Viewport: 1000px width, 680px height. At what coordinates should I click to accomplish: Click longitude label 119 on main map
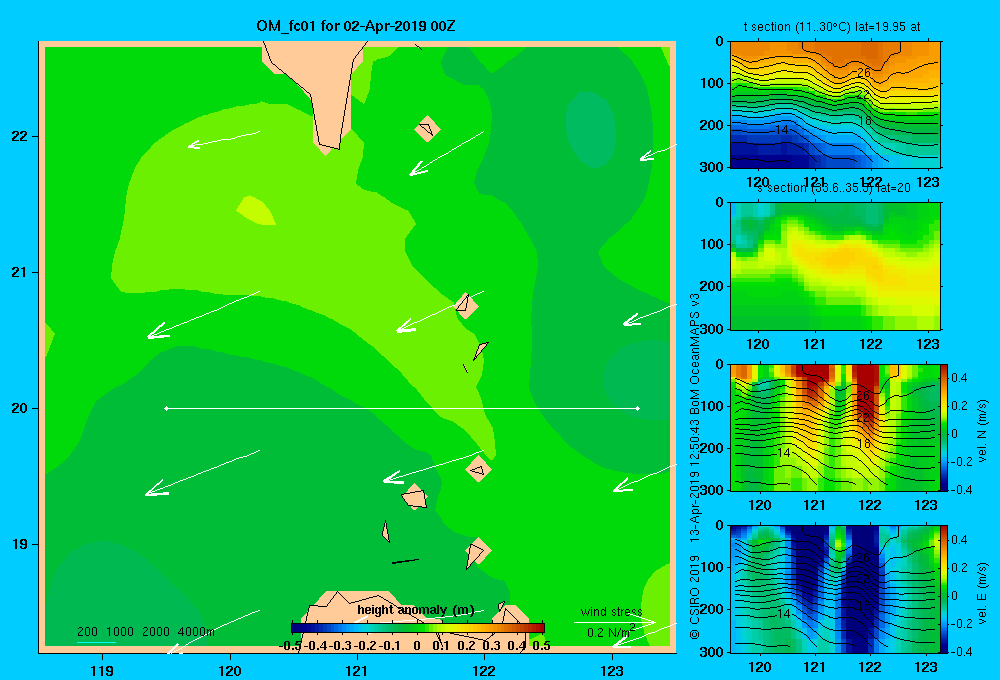[x=102, y=670]
